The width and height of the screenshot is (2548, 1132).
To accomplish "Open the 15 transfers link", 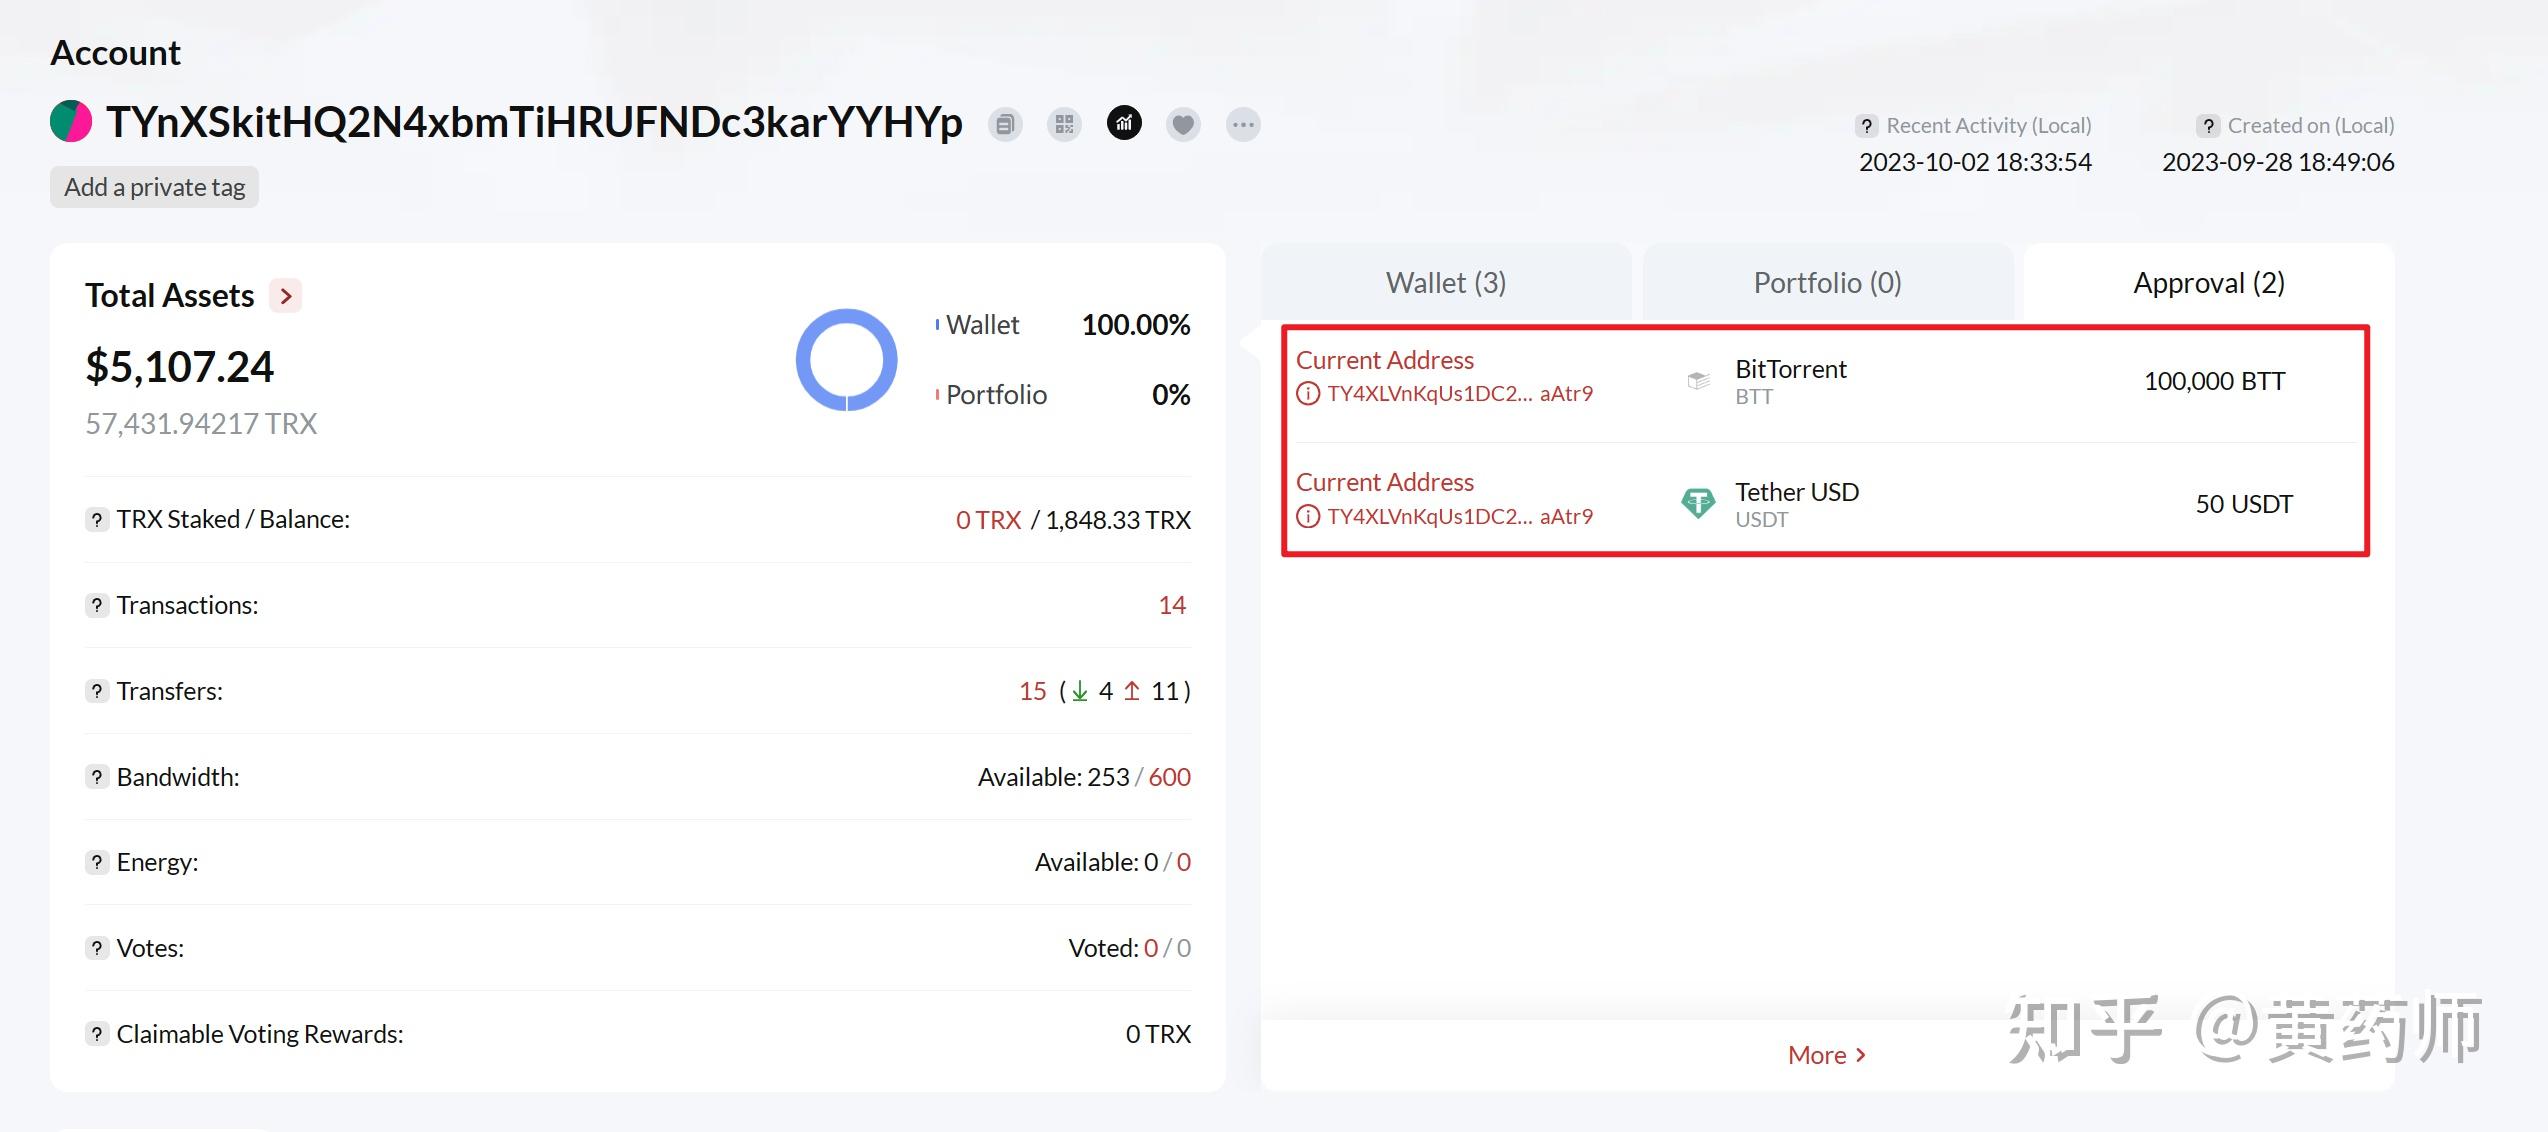I will click(x=1033, y=691).
